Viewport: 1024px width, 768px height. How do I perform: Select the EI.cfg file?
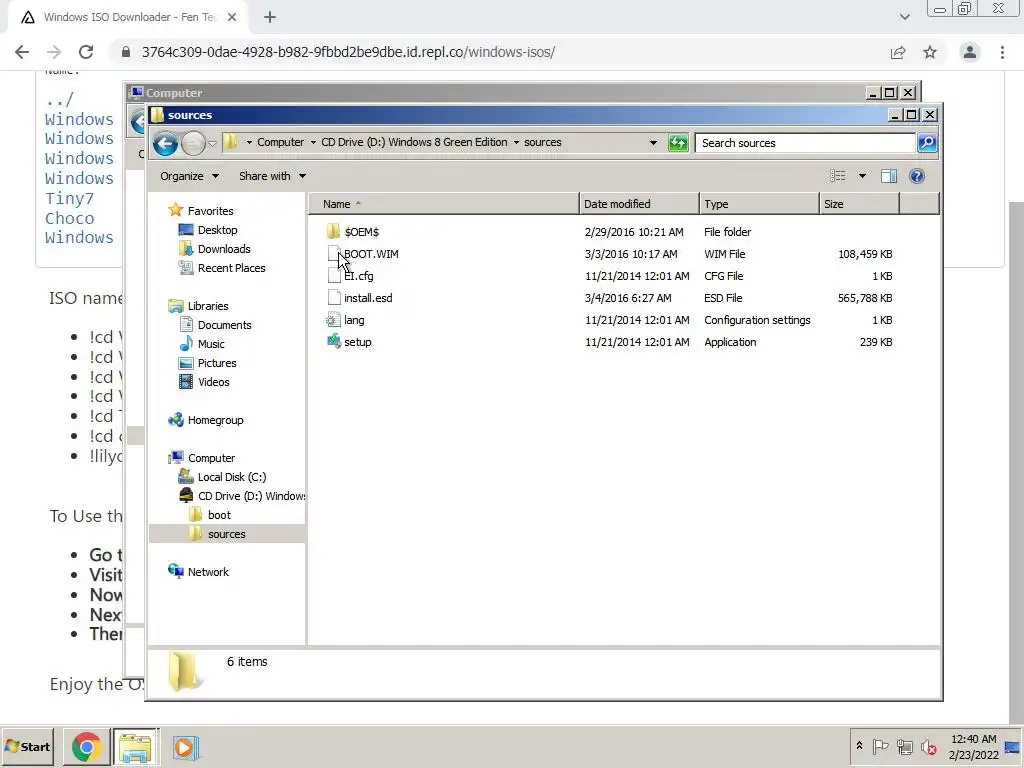(x=359, y=276)
